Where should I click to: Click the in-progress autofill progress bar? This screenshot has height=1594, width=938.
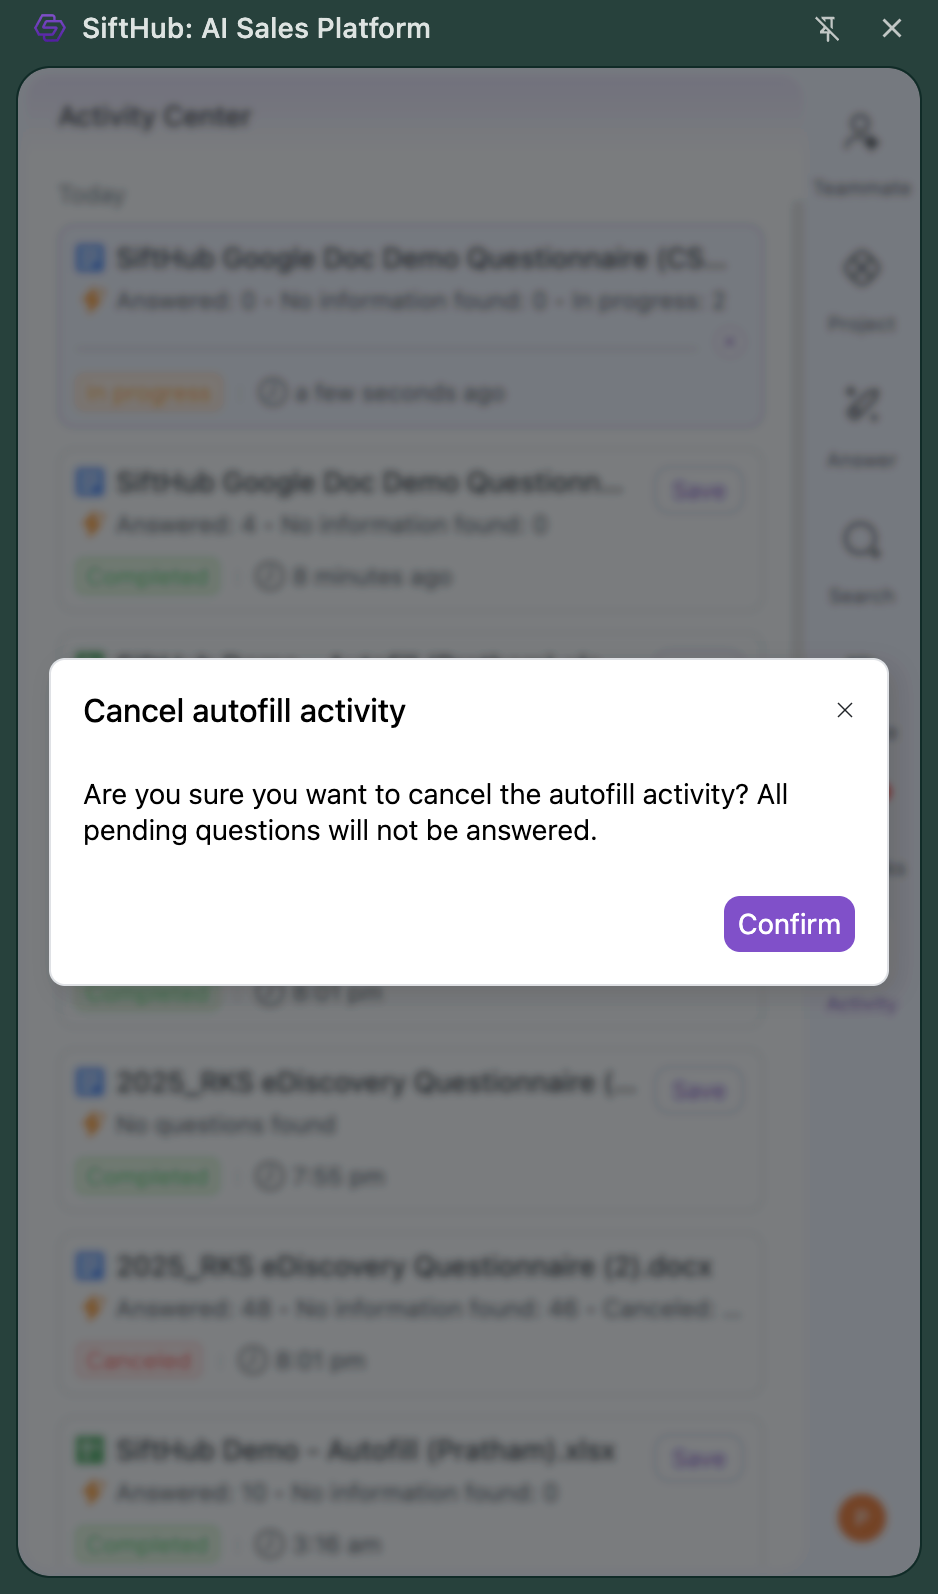pyautogui.click(x=390, y=346)
